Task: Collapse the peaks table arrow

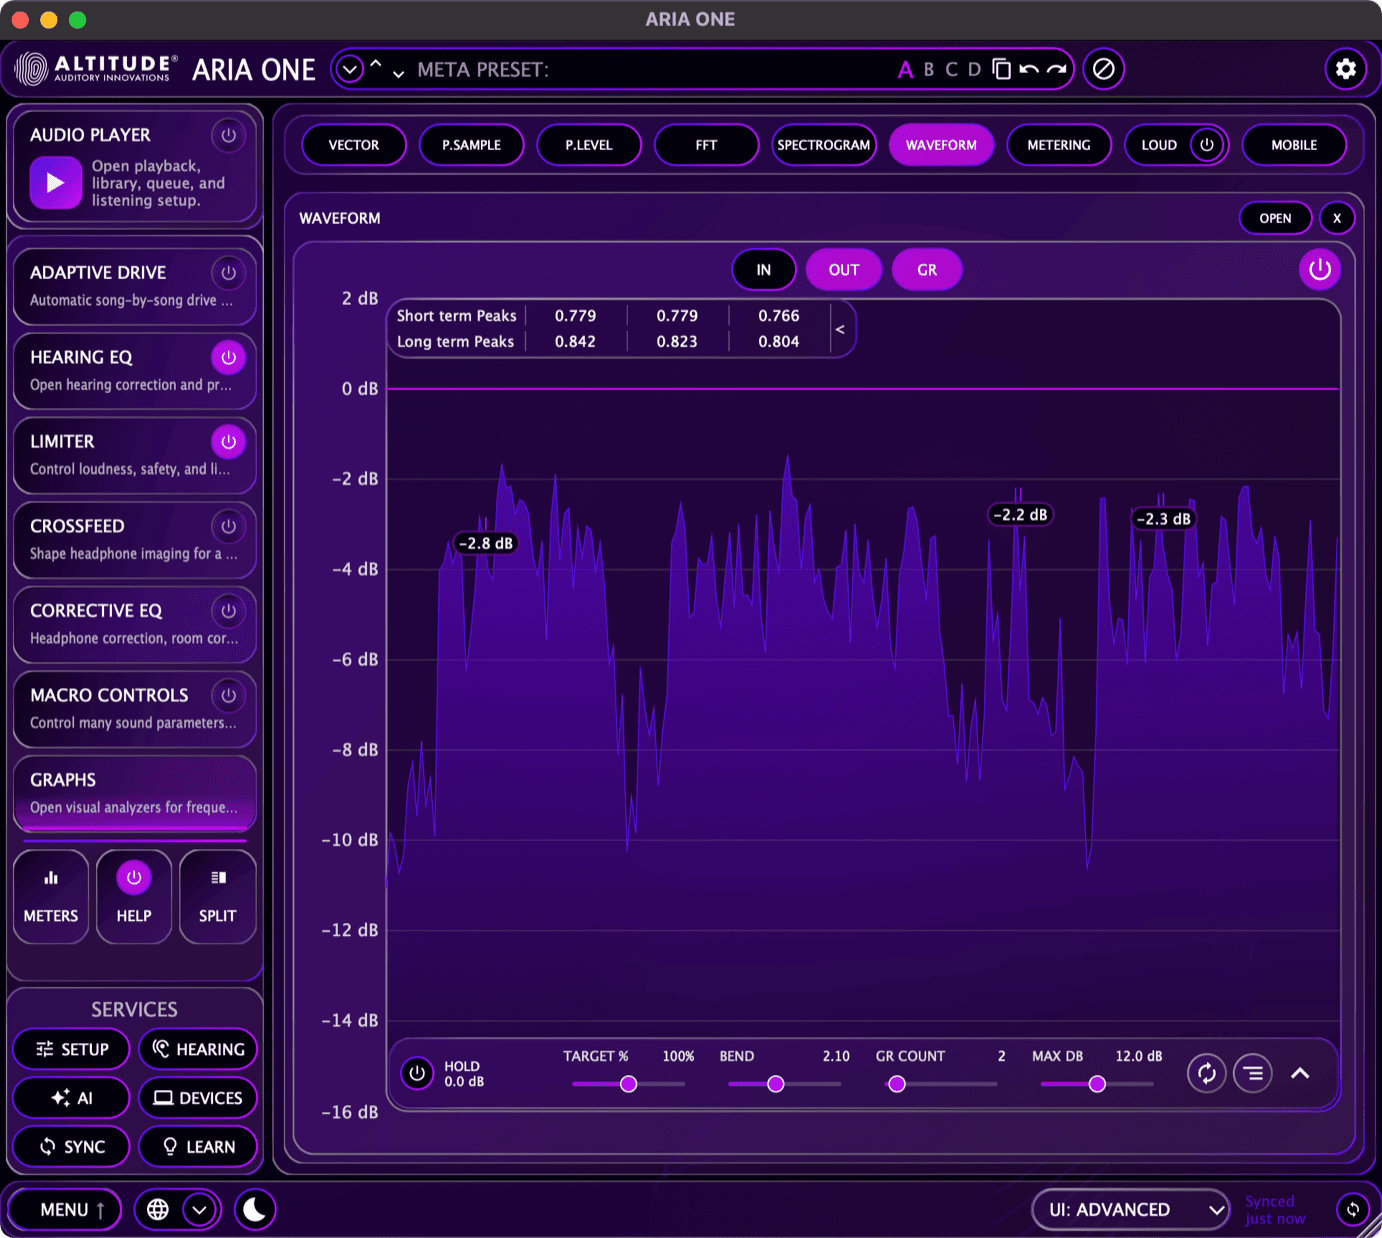Action: [x=840, y=329]
